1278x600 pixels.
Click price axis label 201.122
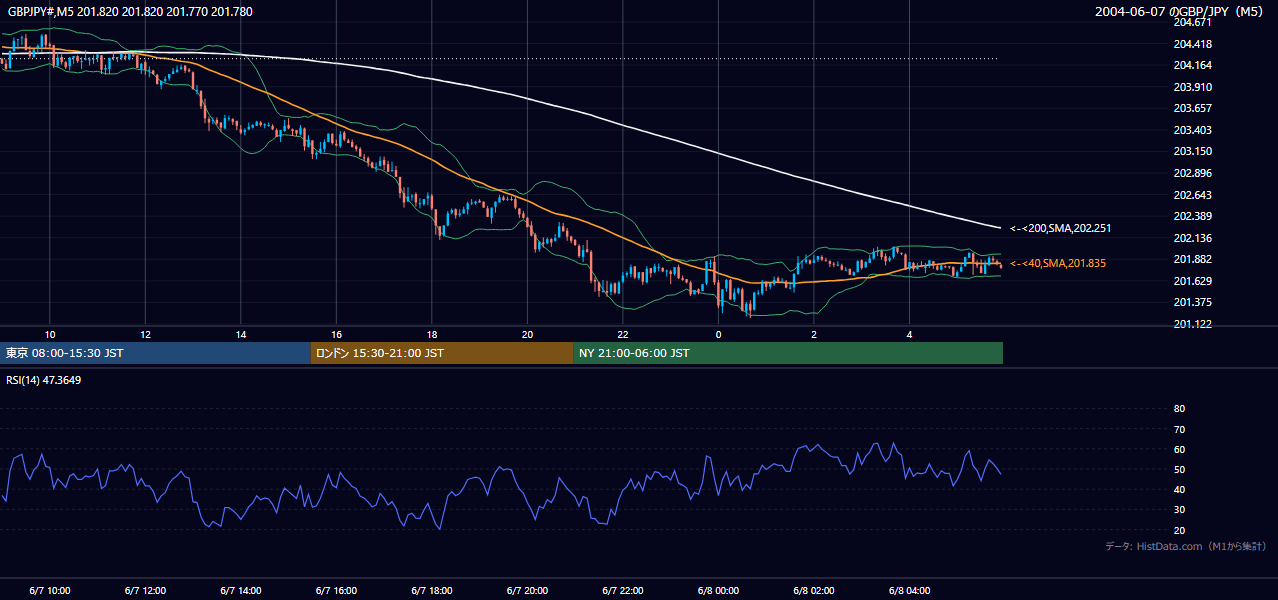pos(1192,324)
